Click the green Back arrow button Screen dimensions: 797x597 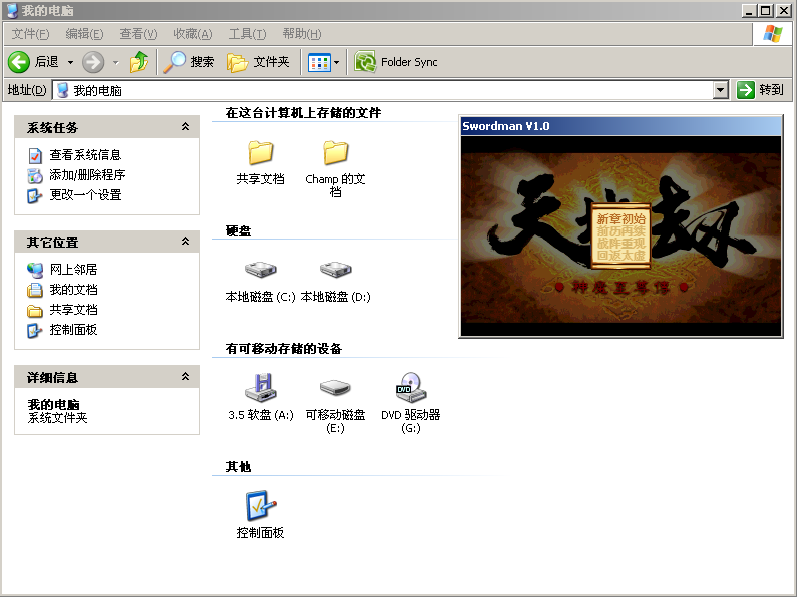(19, 62)
